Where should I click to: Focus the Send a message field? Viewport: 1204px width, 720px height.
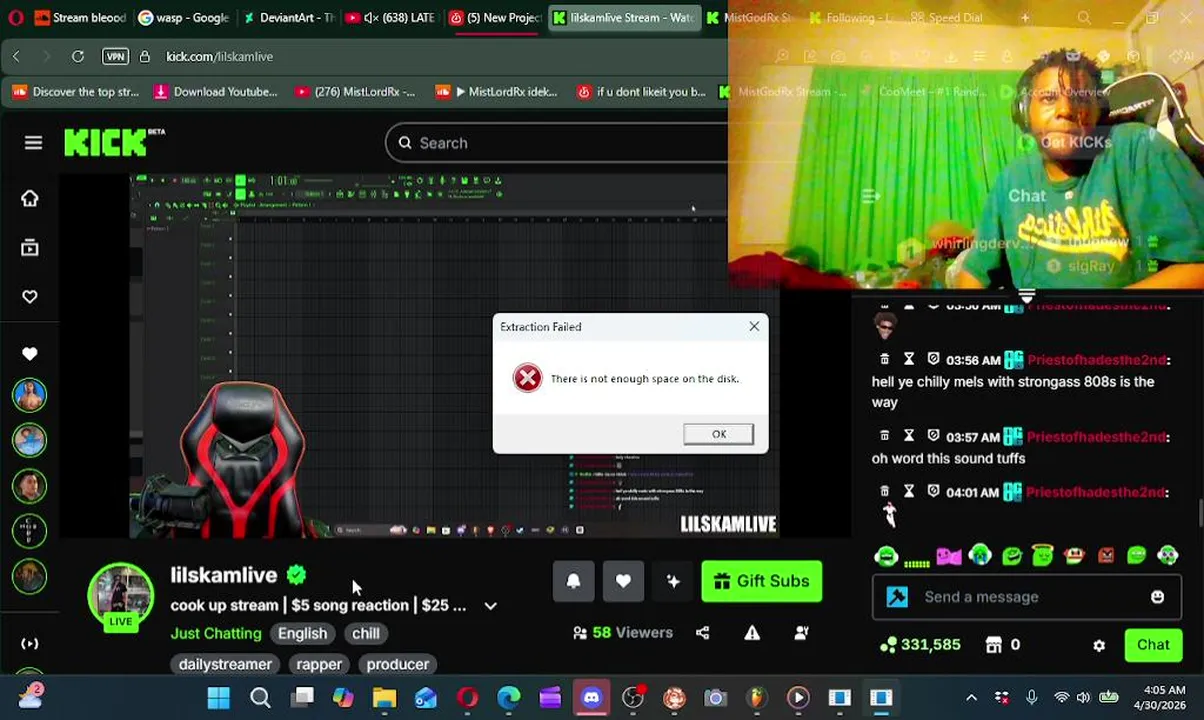coord(1025,597)
